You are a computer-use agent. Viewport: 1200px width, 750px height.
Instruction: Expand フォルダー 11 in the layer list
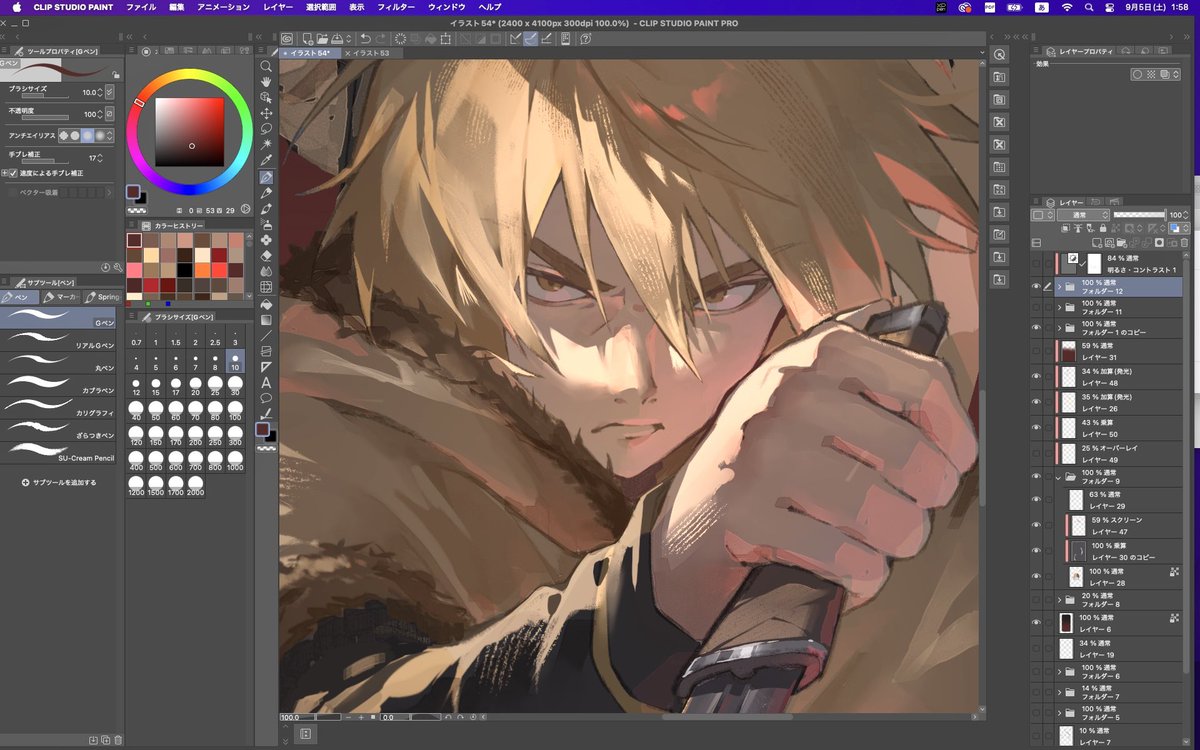click(1059, 307)
